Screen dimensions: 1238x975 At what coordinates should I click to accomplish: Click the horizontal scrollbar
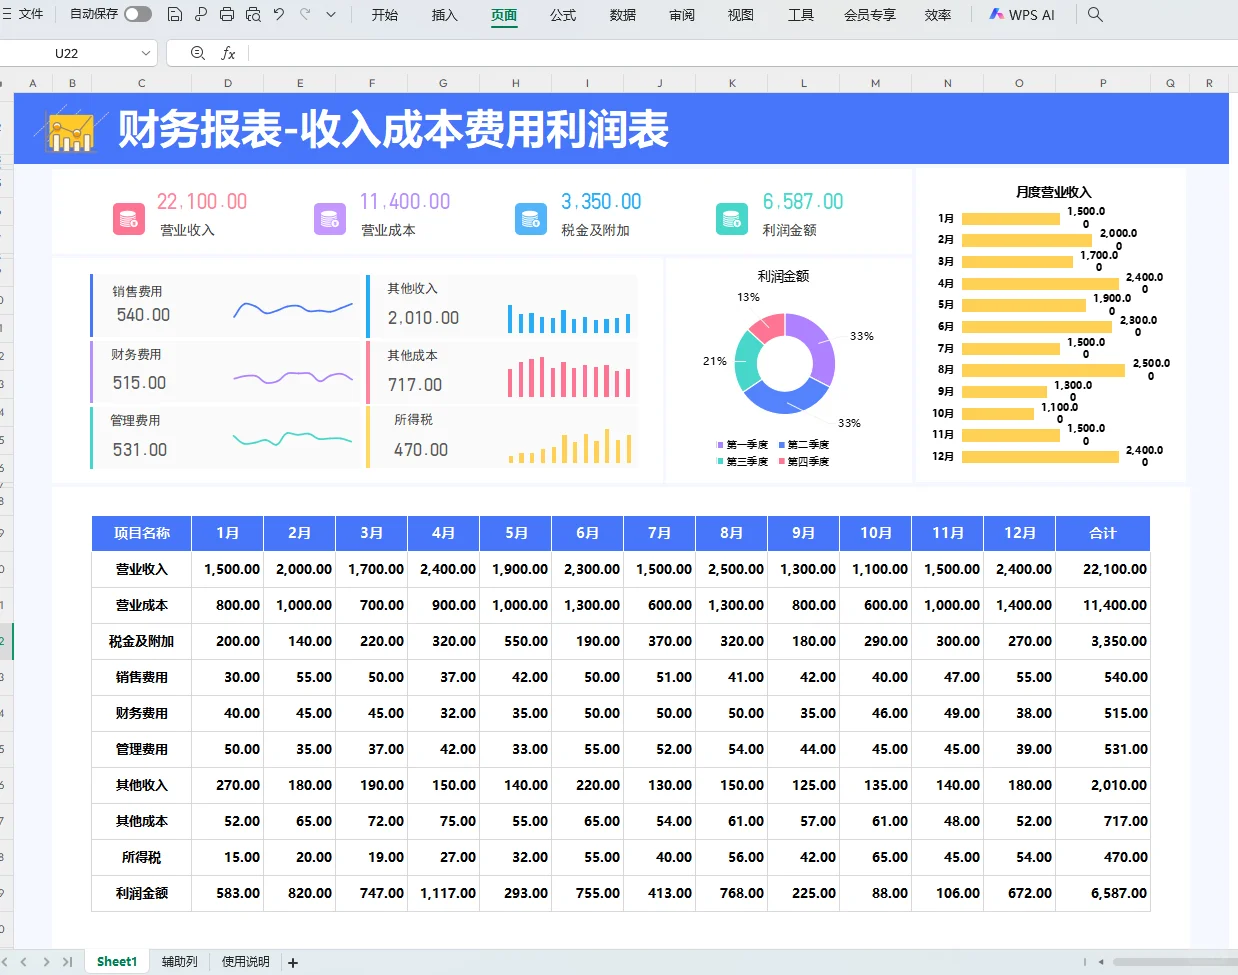tap(1175, 962)
